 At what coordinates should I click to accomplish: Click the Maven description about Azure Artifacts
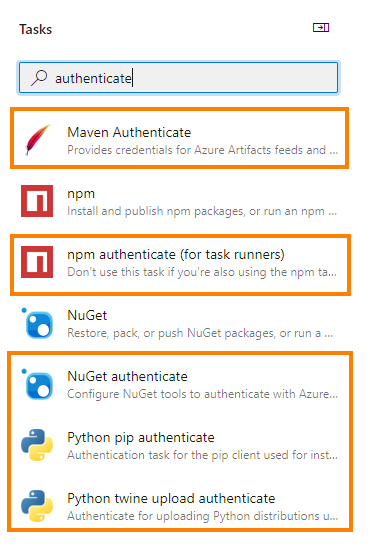coord(203,150)
